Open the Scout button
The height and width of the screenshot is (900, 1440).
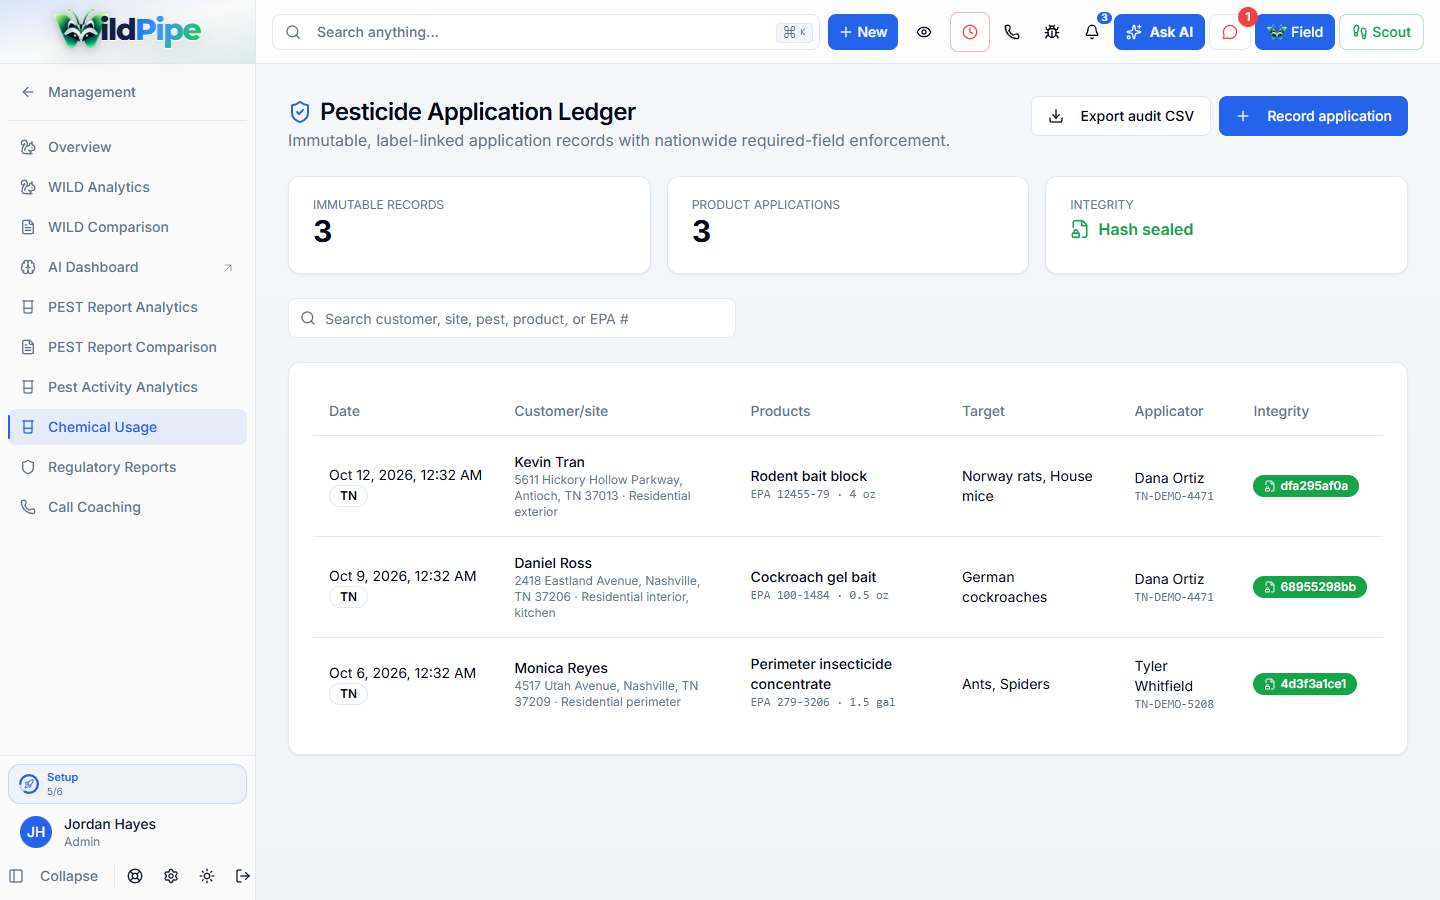tap(1381, 32)
